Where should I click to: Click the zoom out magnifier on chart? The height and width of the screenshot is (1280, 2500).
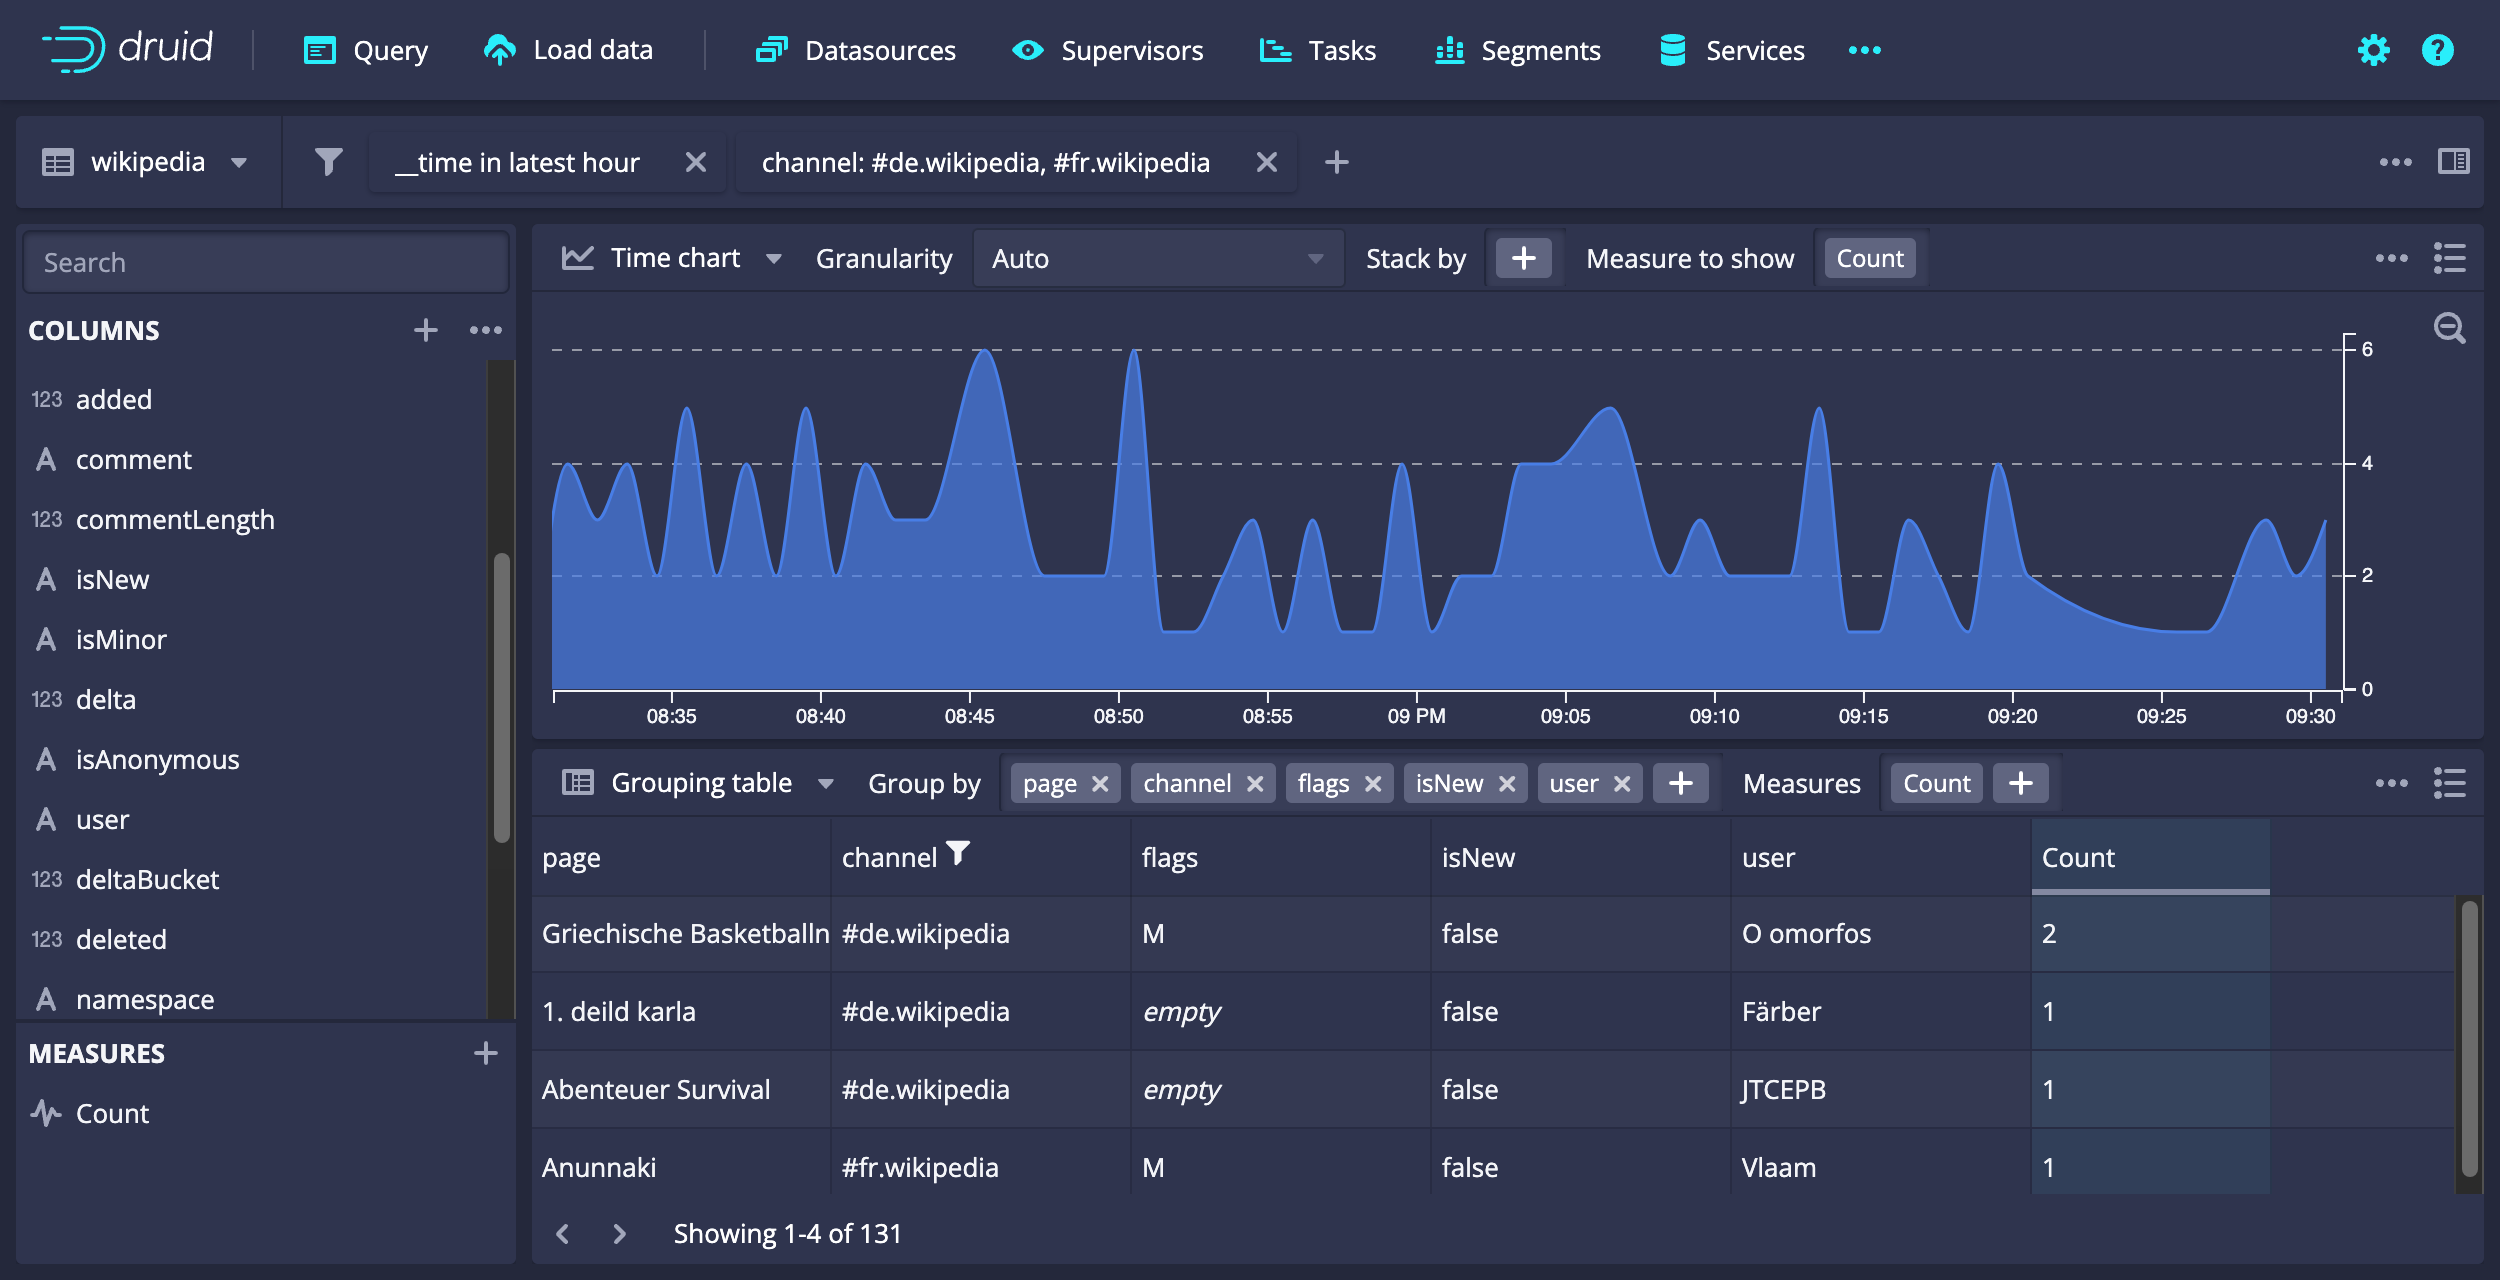(x=2449, y=328)
